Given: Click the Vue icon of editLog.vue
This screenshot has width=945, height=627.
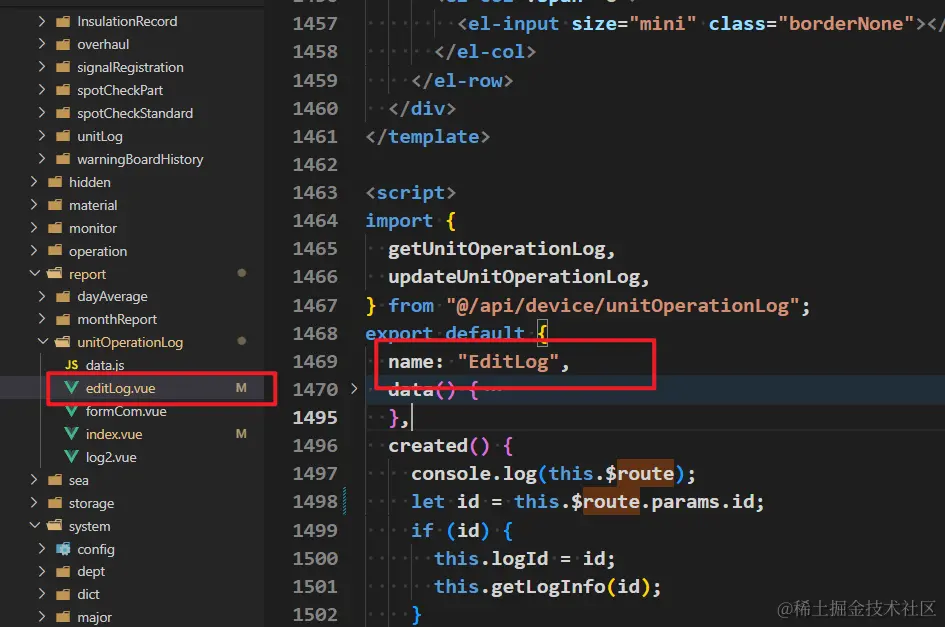Looking at the screenshot, I should pyautogui.click(x=71, y=388).
